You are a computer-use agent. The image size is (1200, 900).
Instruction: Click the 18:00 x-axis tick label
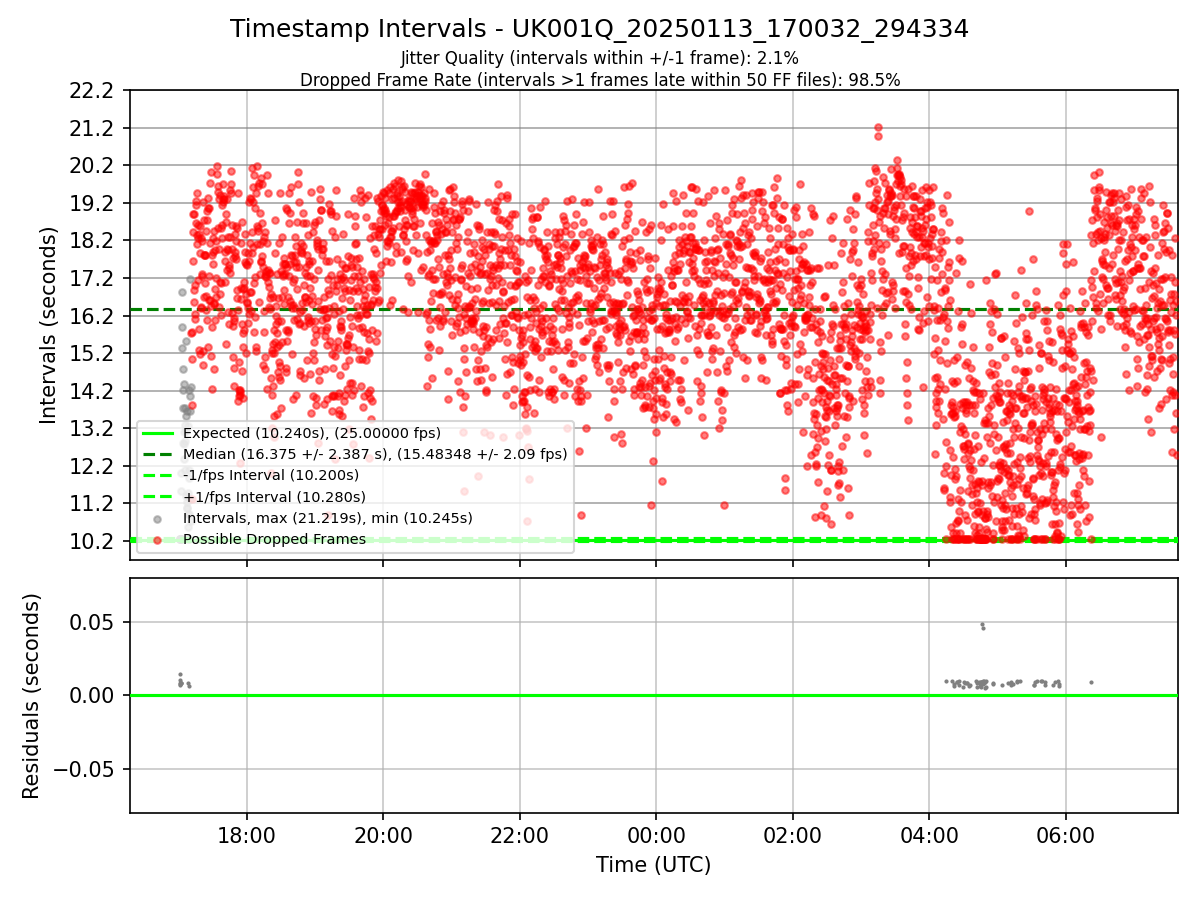(246, 834)
